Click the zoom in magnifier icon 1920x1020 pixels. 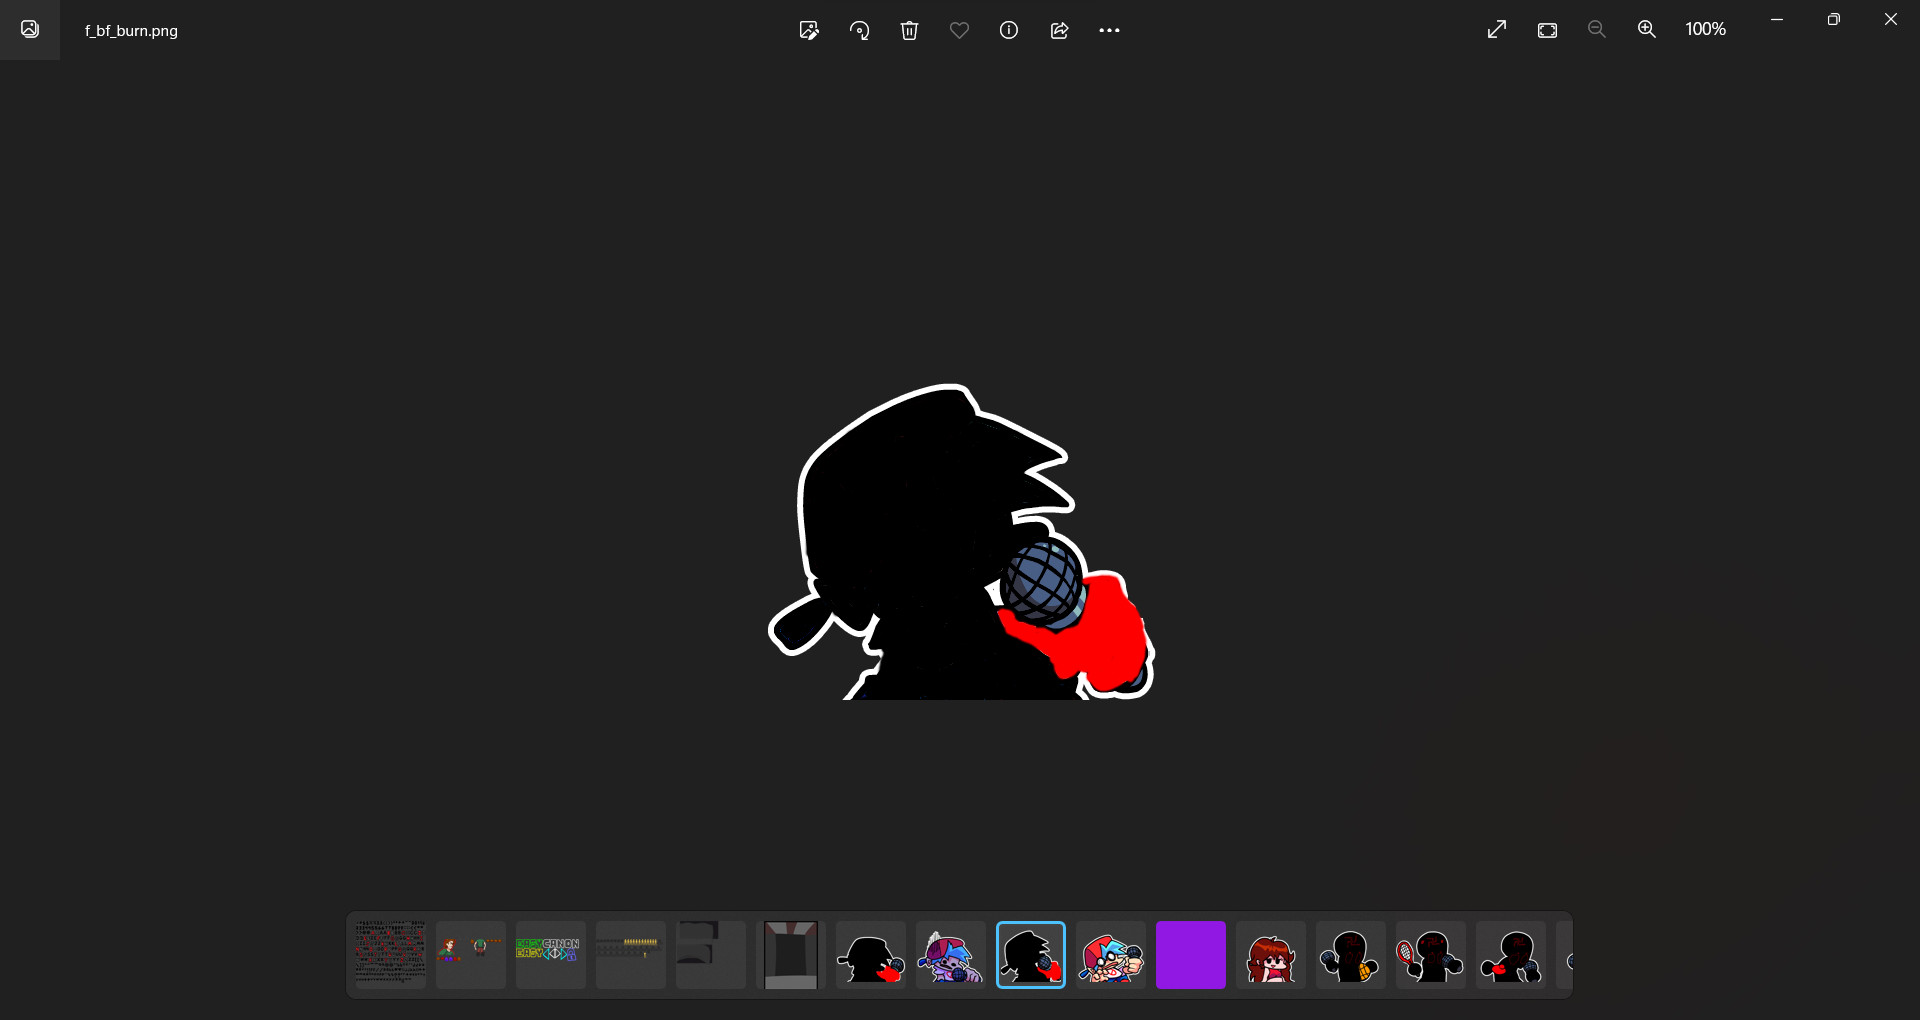tap(1647, 30)
